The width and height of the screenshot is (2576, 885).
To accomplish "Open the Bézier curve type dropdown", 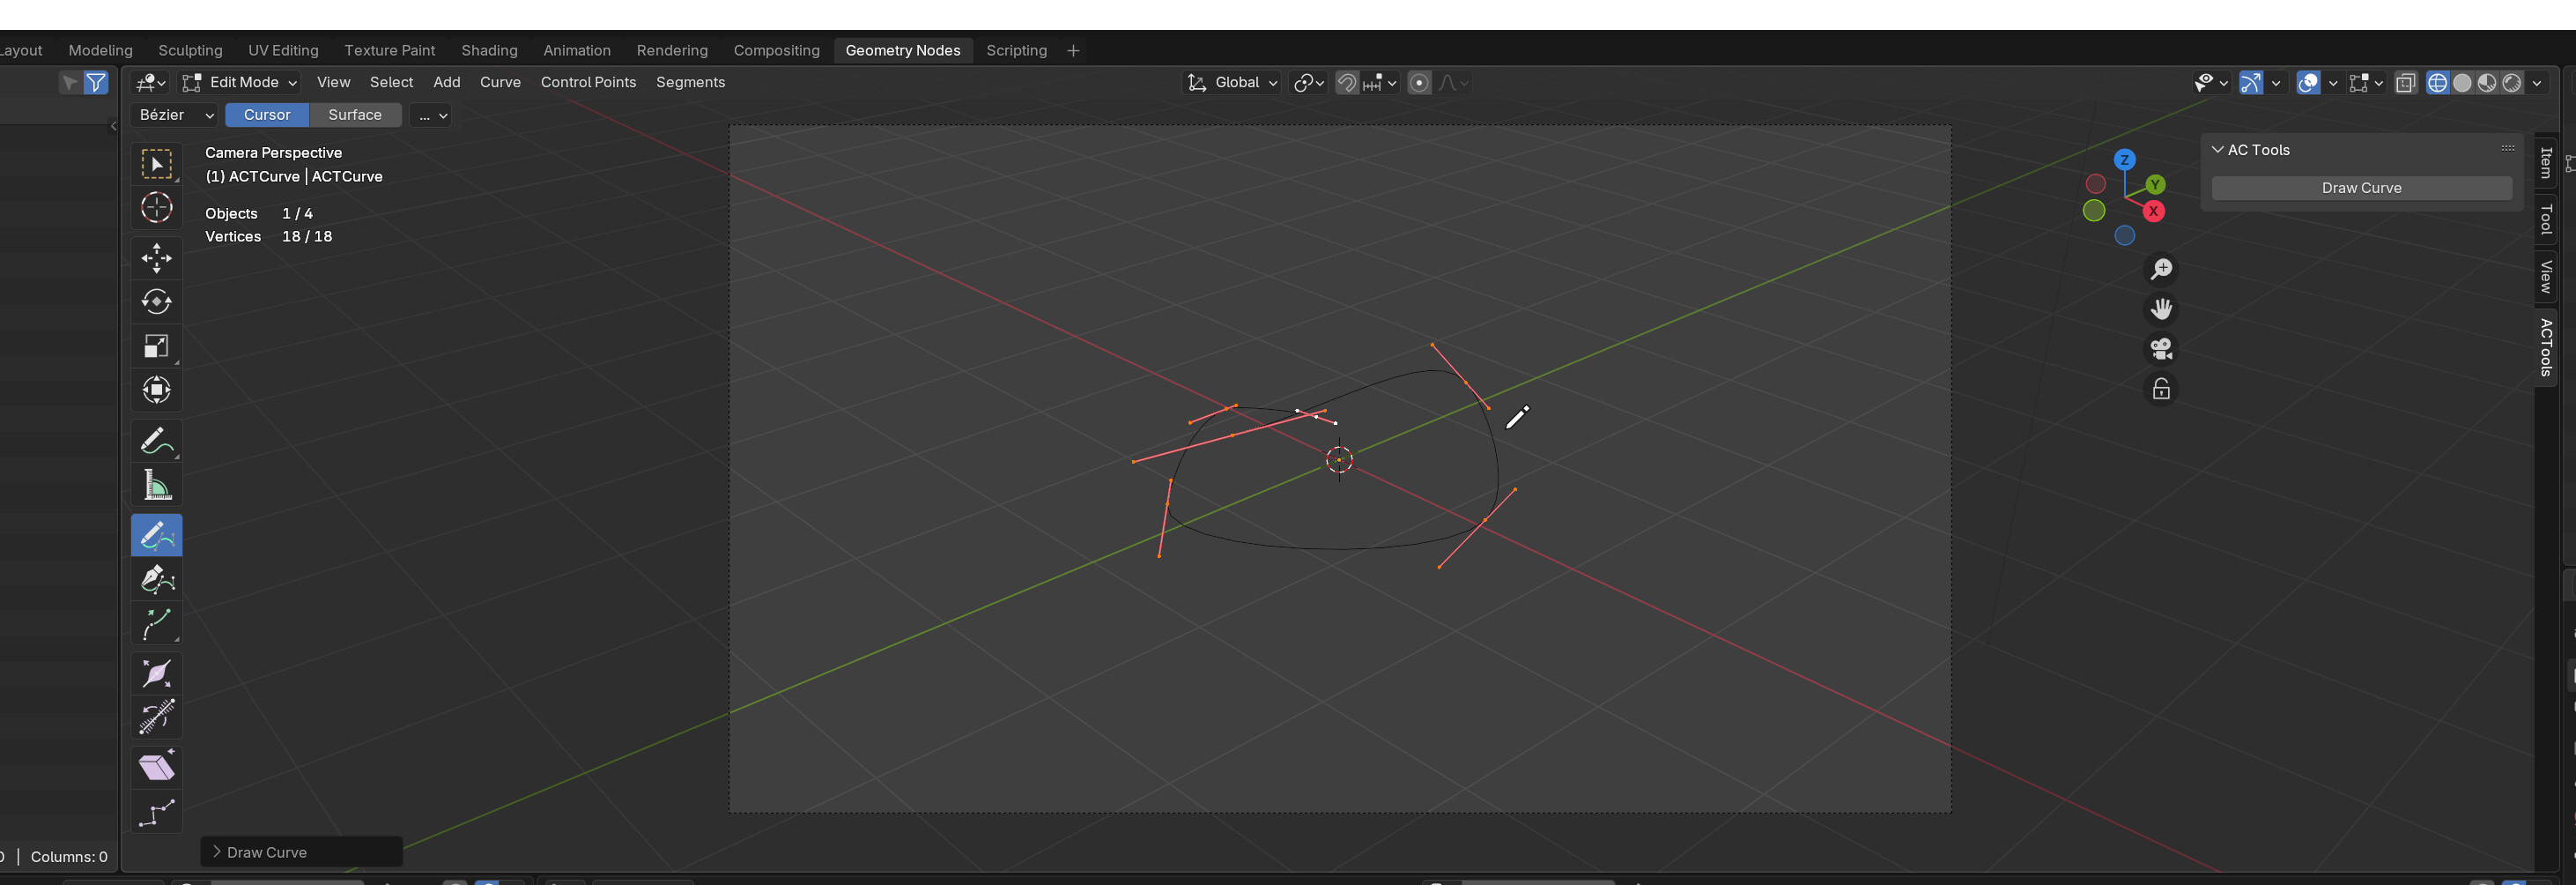I will coord(175,115).
